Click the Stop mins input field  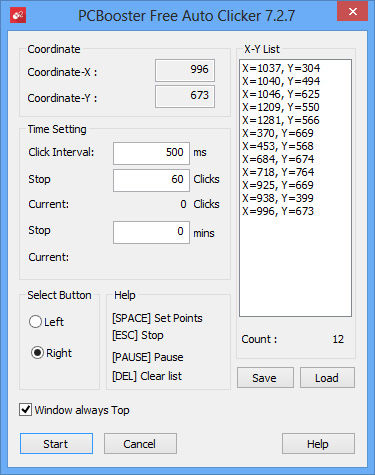click(151, 232)
